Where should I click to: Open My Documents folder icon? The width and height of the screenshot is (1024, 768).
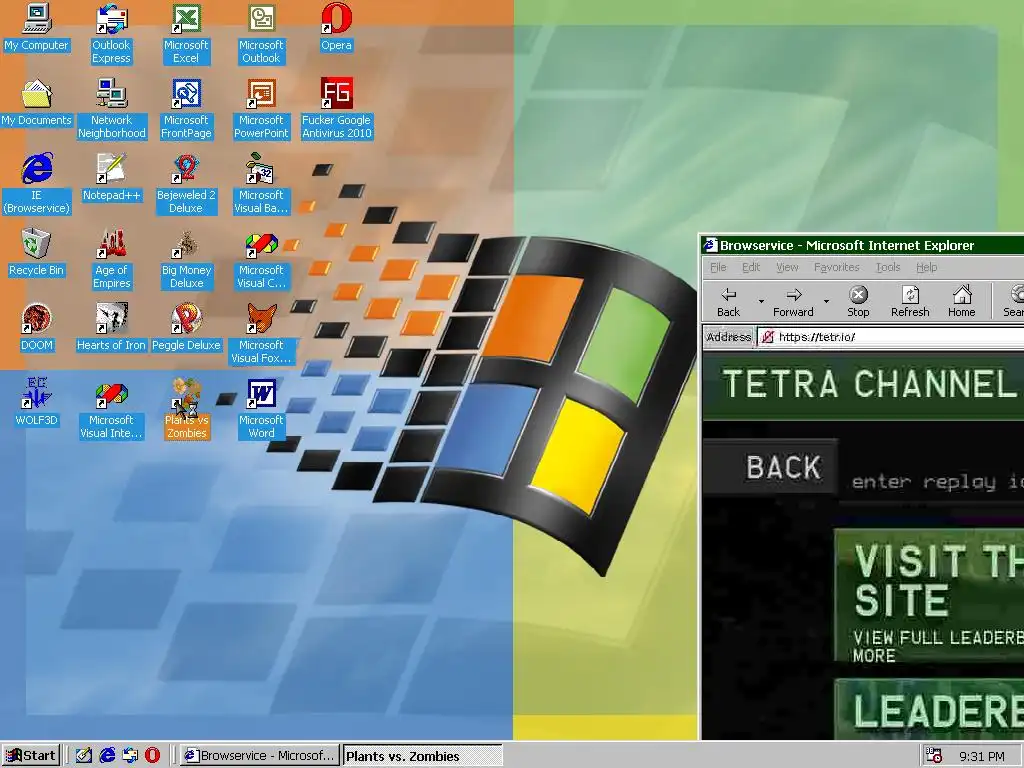37,103
